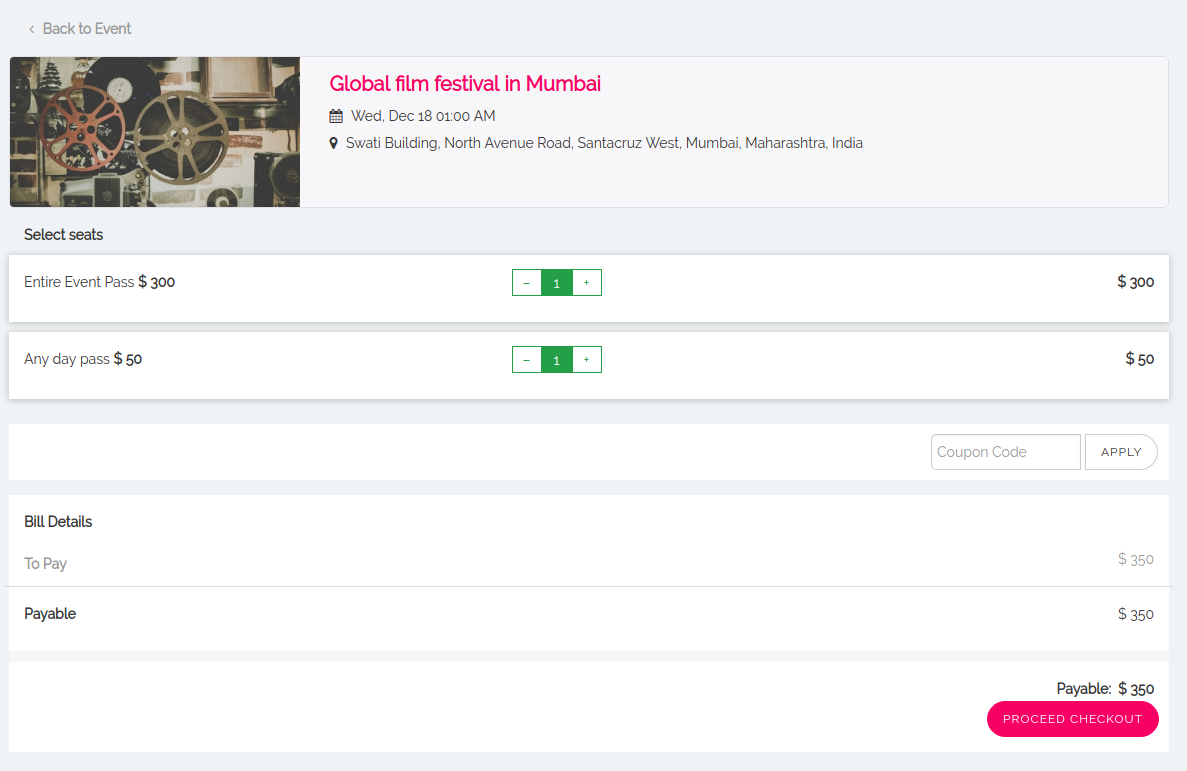Viewport: 1187px width, 771px height.
Task: Open the film reel event thumbnail
Action: pos(155,132)
